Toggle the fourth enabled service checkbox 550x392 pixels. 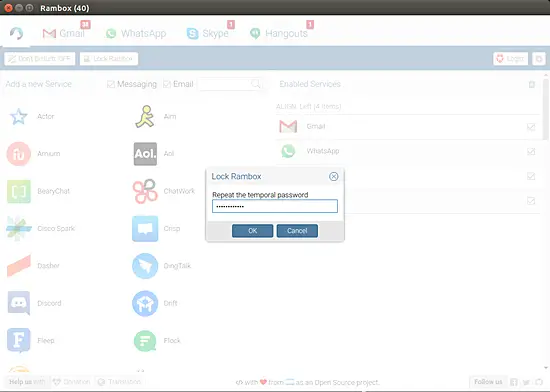point(531,201)
